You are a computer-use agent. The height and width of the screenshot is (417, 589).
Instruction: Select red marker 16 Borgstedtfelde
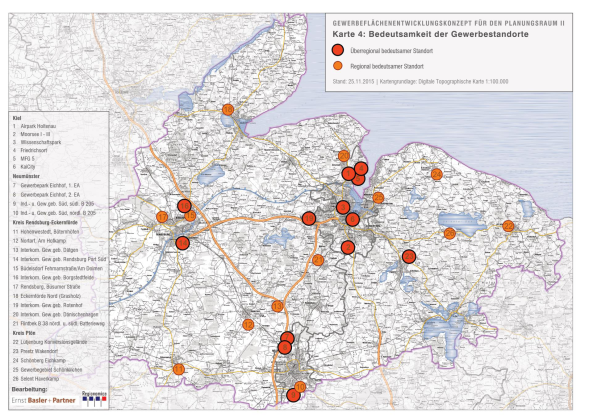pyautogui.click(x=184, y=206)
